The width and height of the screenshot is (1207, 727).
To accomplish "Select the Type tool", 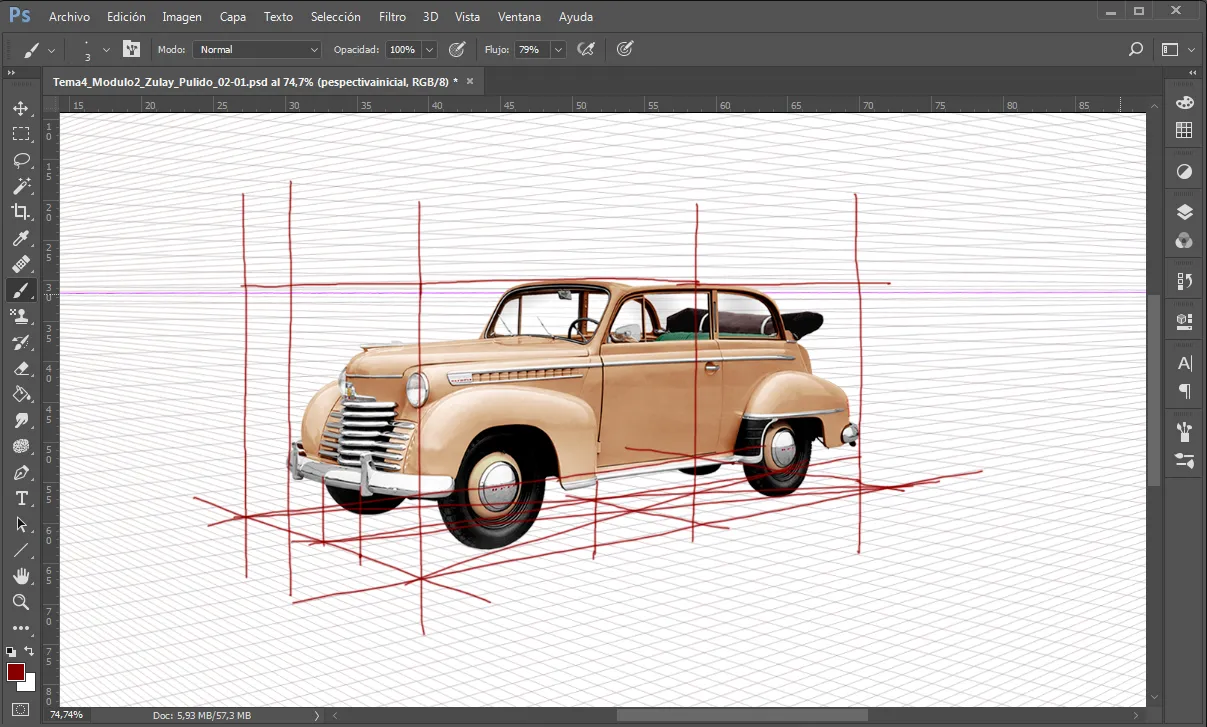I will pos(21,498).
